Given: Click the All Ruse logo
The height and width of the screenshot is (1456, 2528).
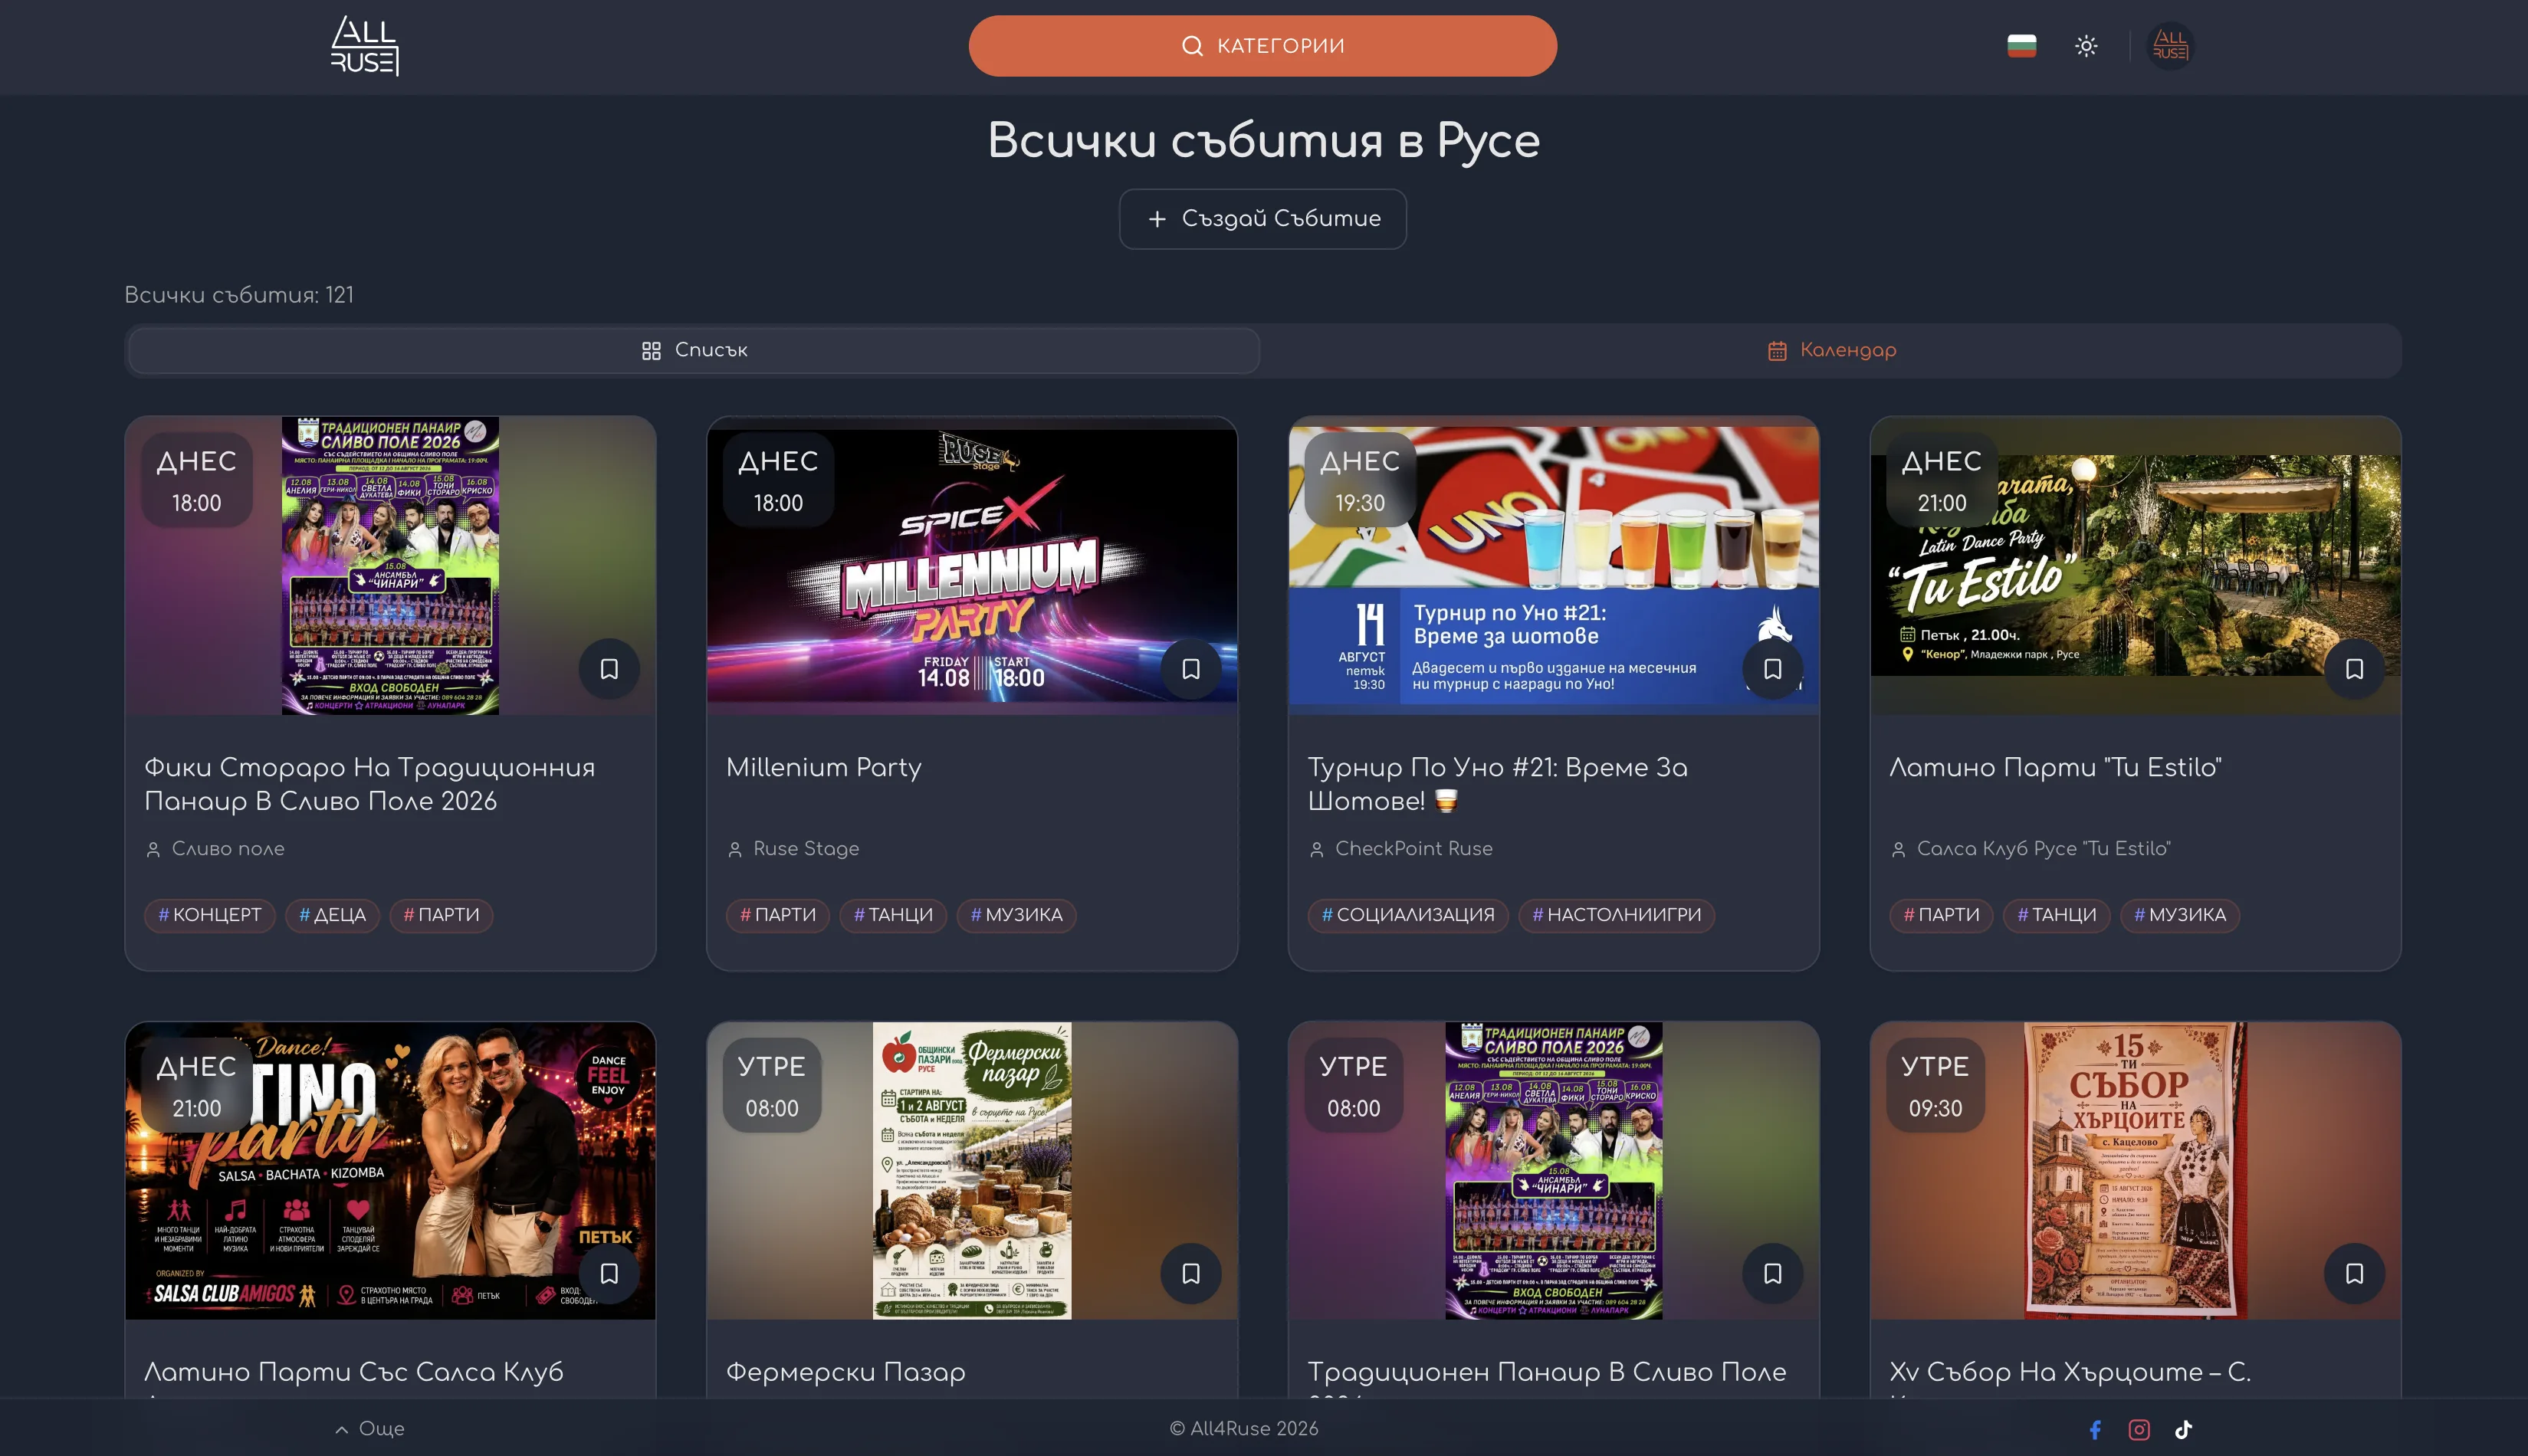Looking at the screenshot, I should click(365, 46).
